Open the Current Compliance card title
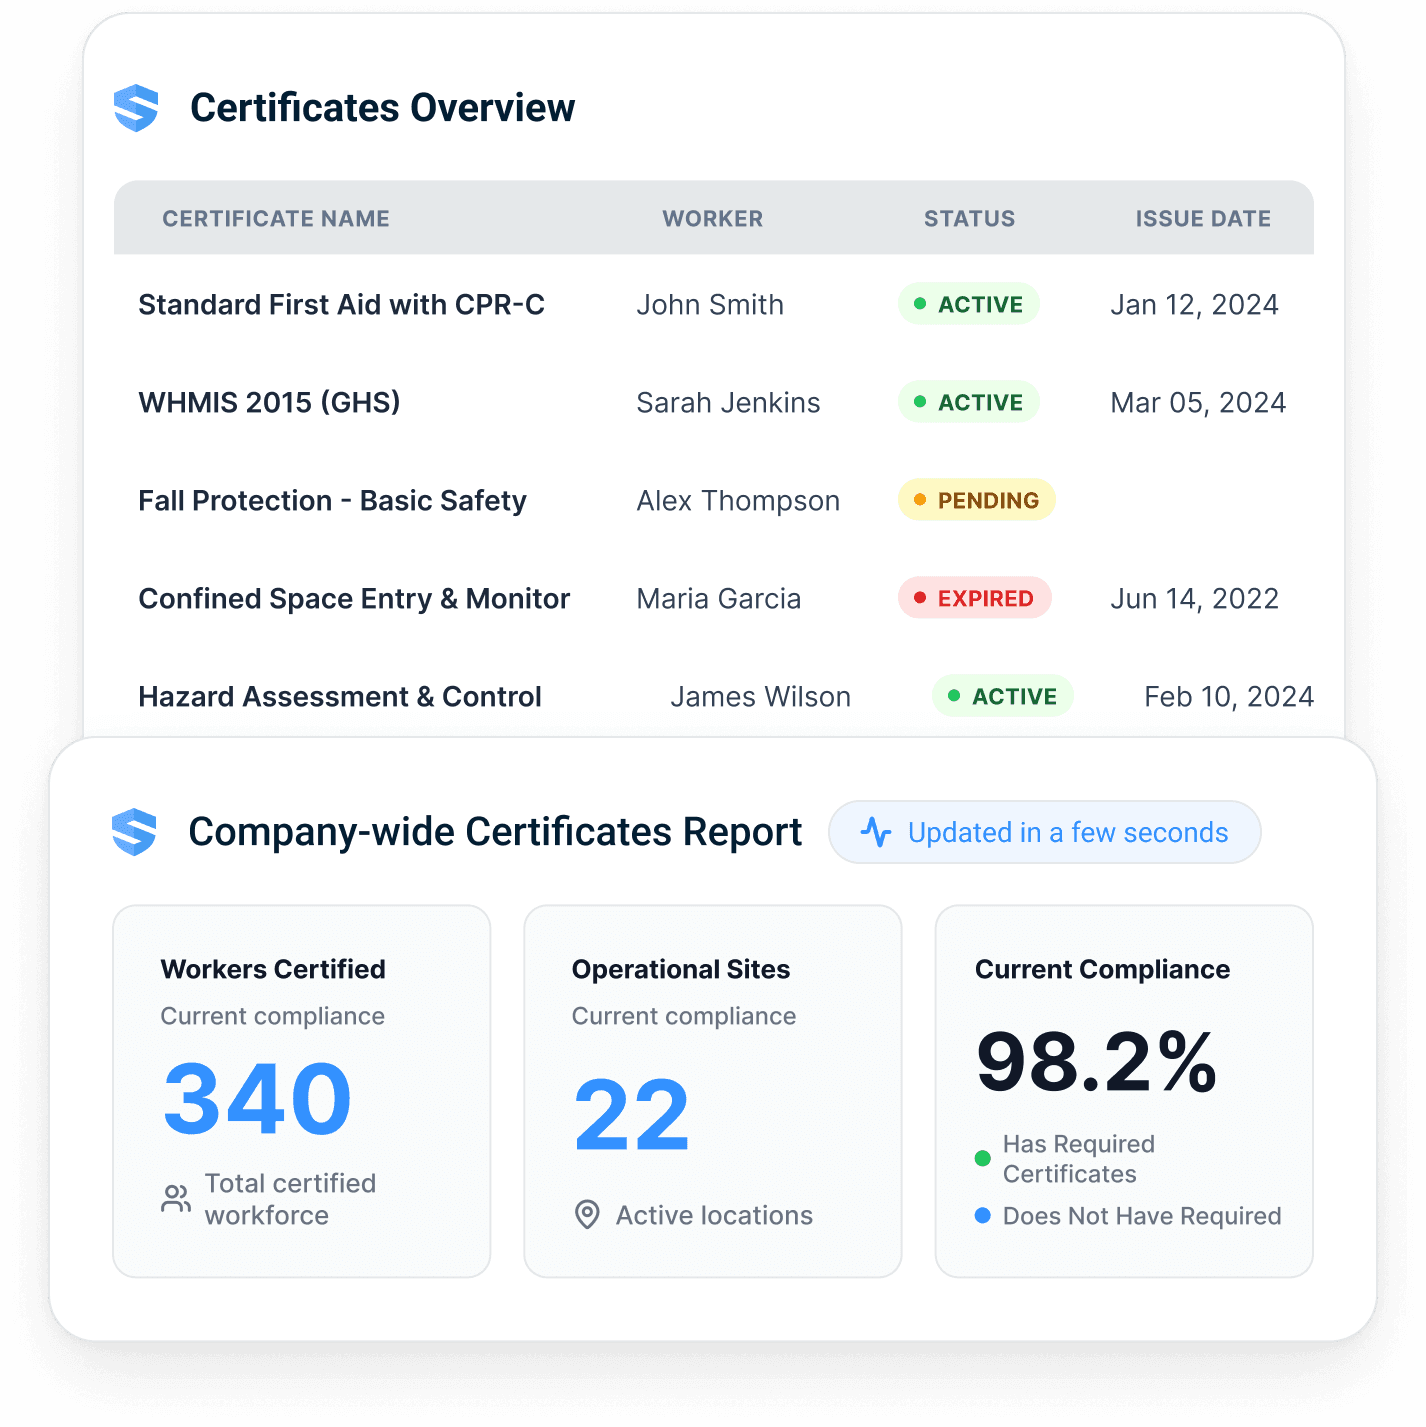This screenshot has height=1427, width=1426. coord(1102,969)
